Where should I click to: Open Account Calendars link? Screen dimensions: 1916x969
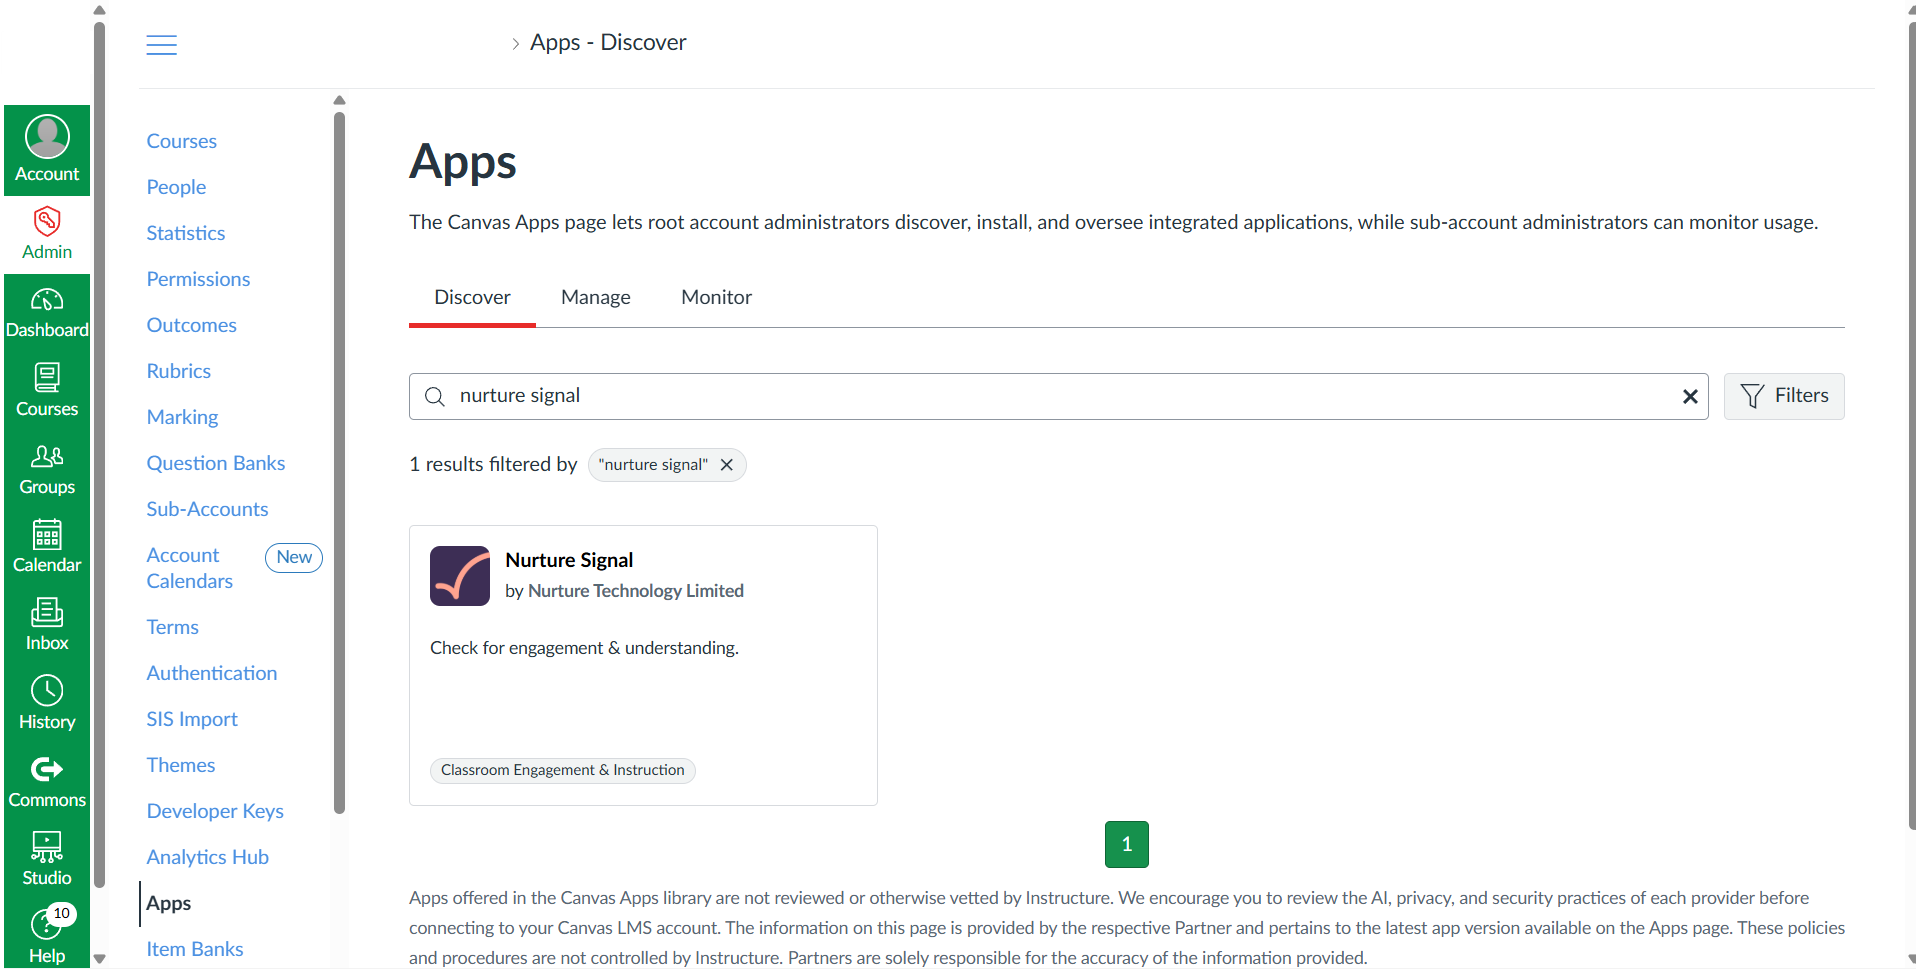pyautogui.click(x=190, y=568)
